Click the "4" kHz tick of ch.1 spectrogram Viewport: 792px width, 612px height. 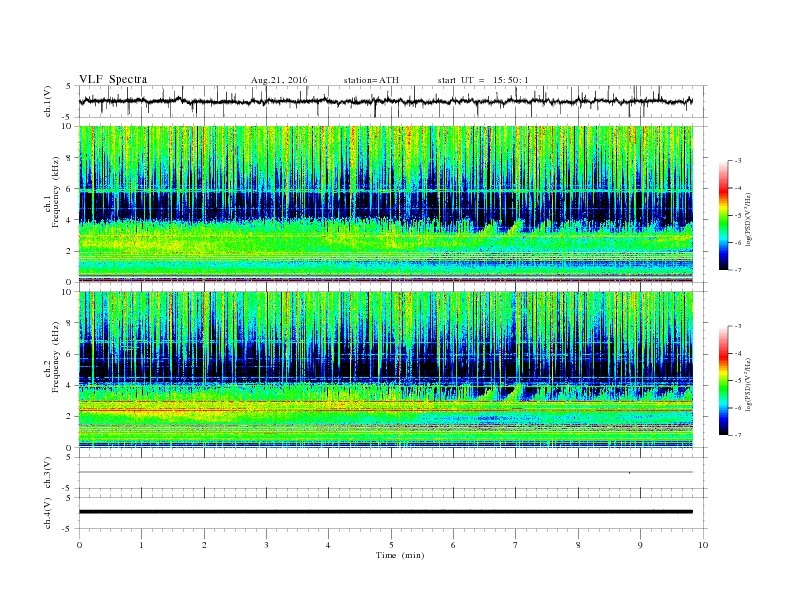click(x=70, y=220)
